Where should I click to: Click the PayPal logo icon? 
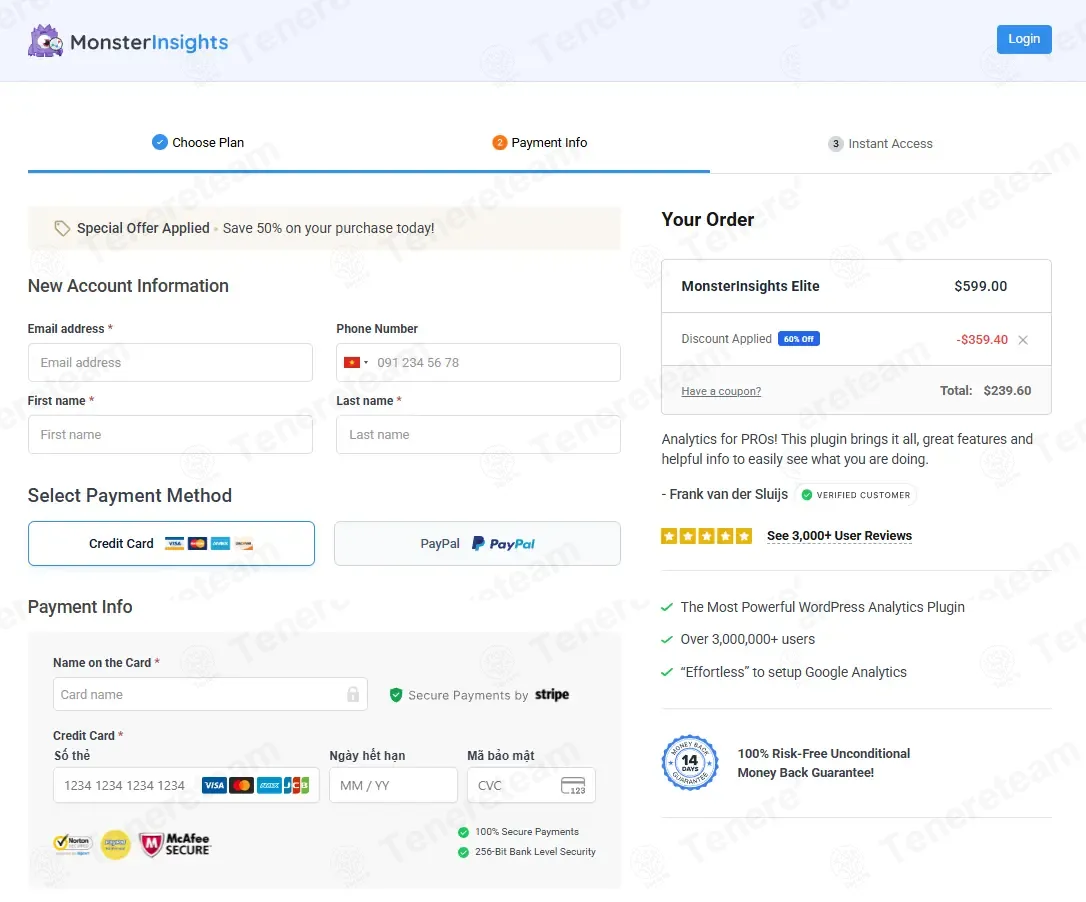pos(503,544)
